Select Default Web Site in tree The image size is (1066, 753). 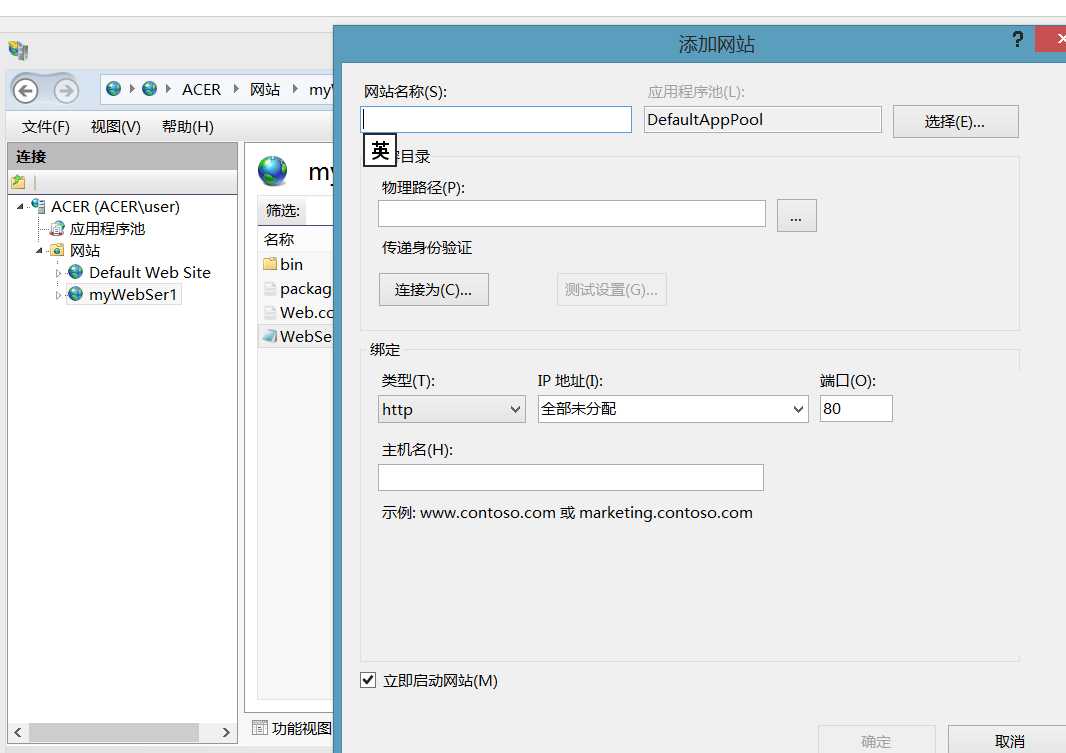pyautogui.click(x=150, y=273)
